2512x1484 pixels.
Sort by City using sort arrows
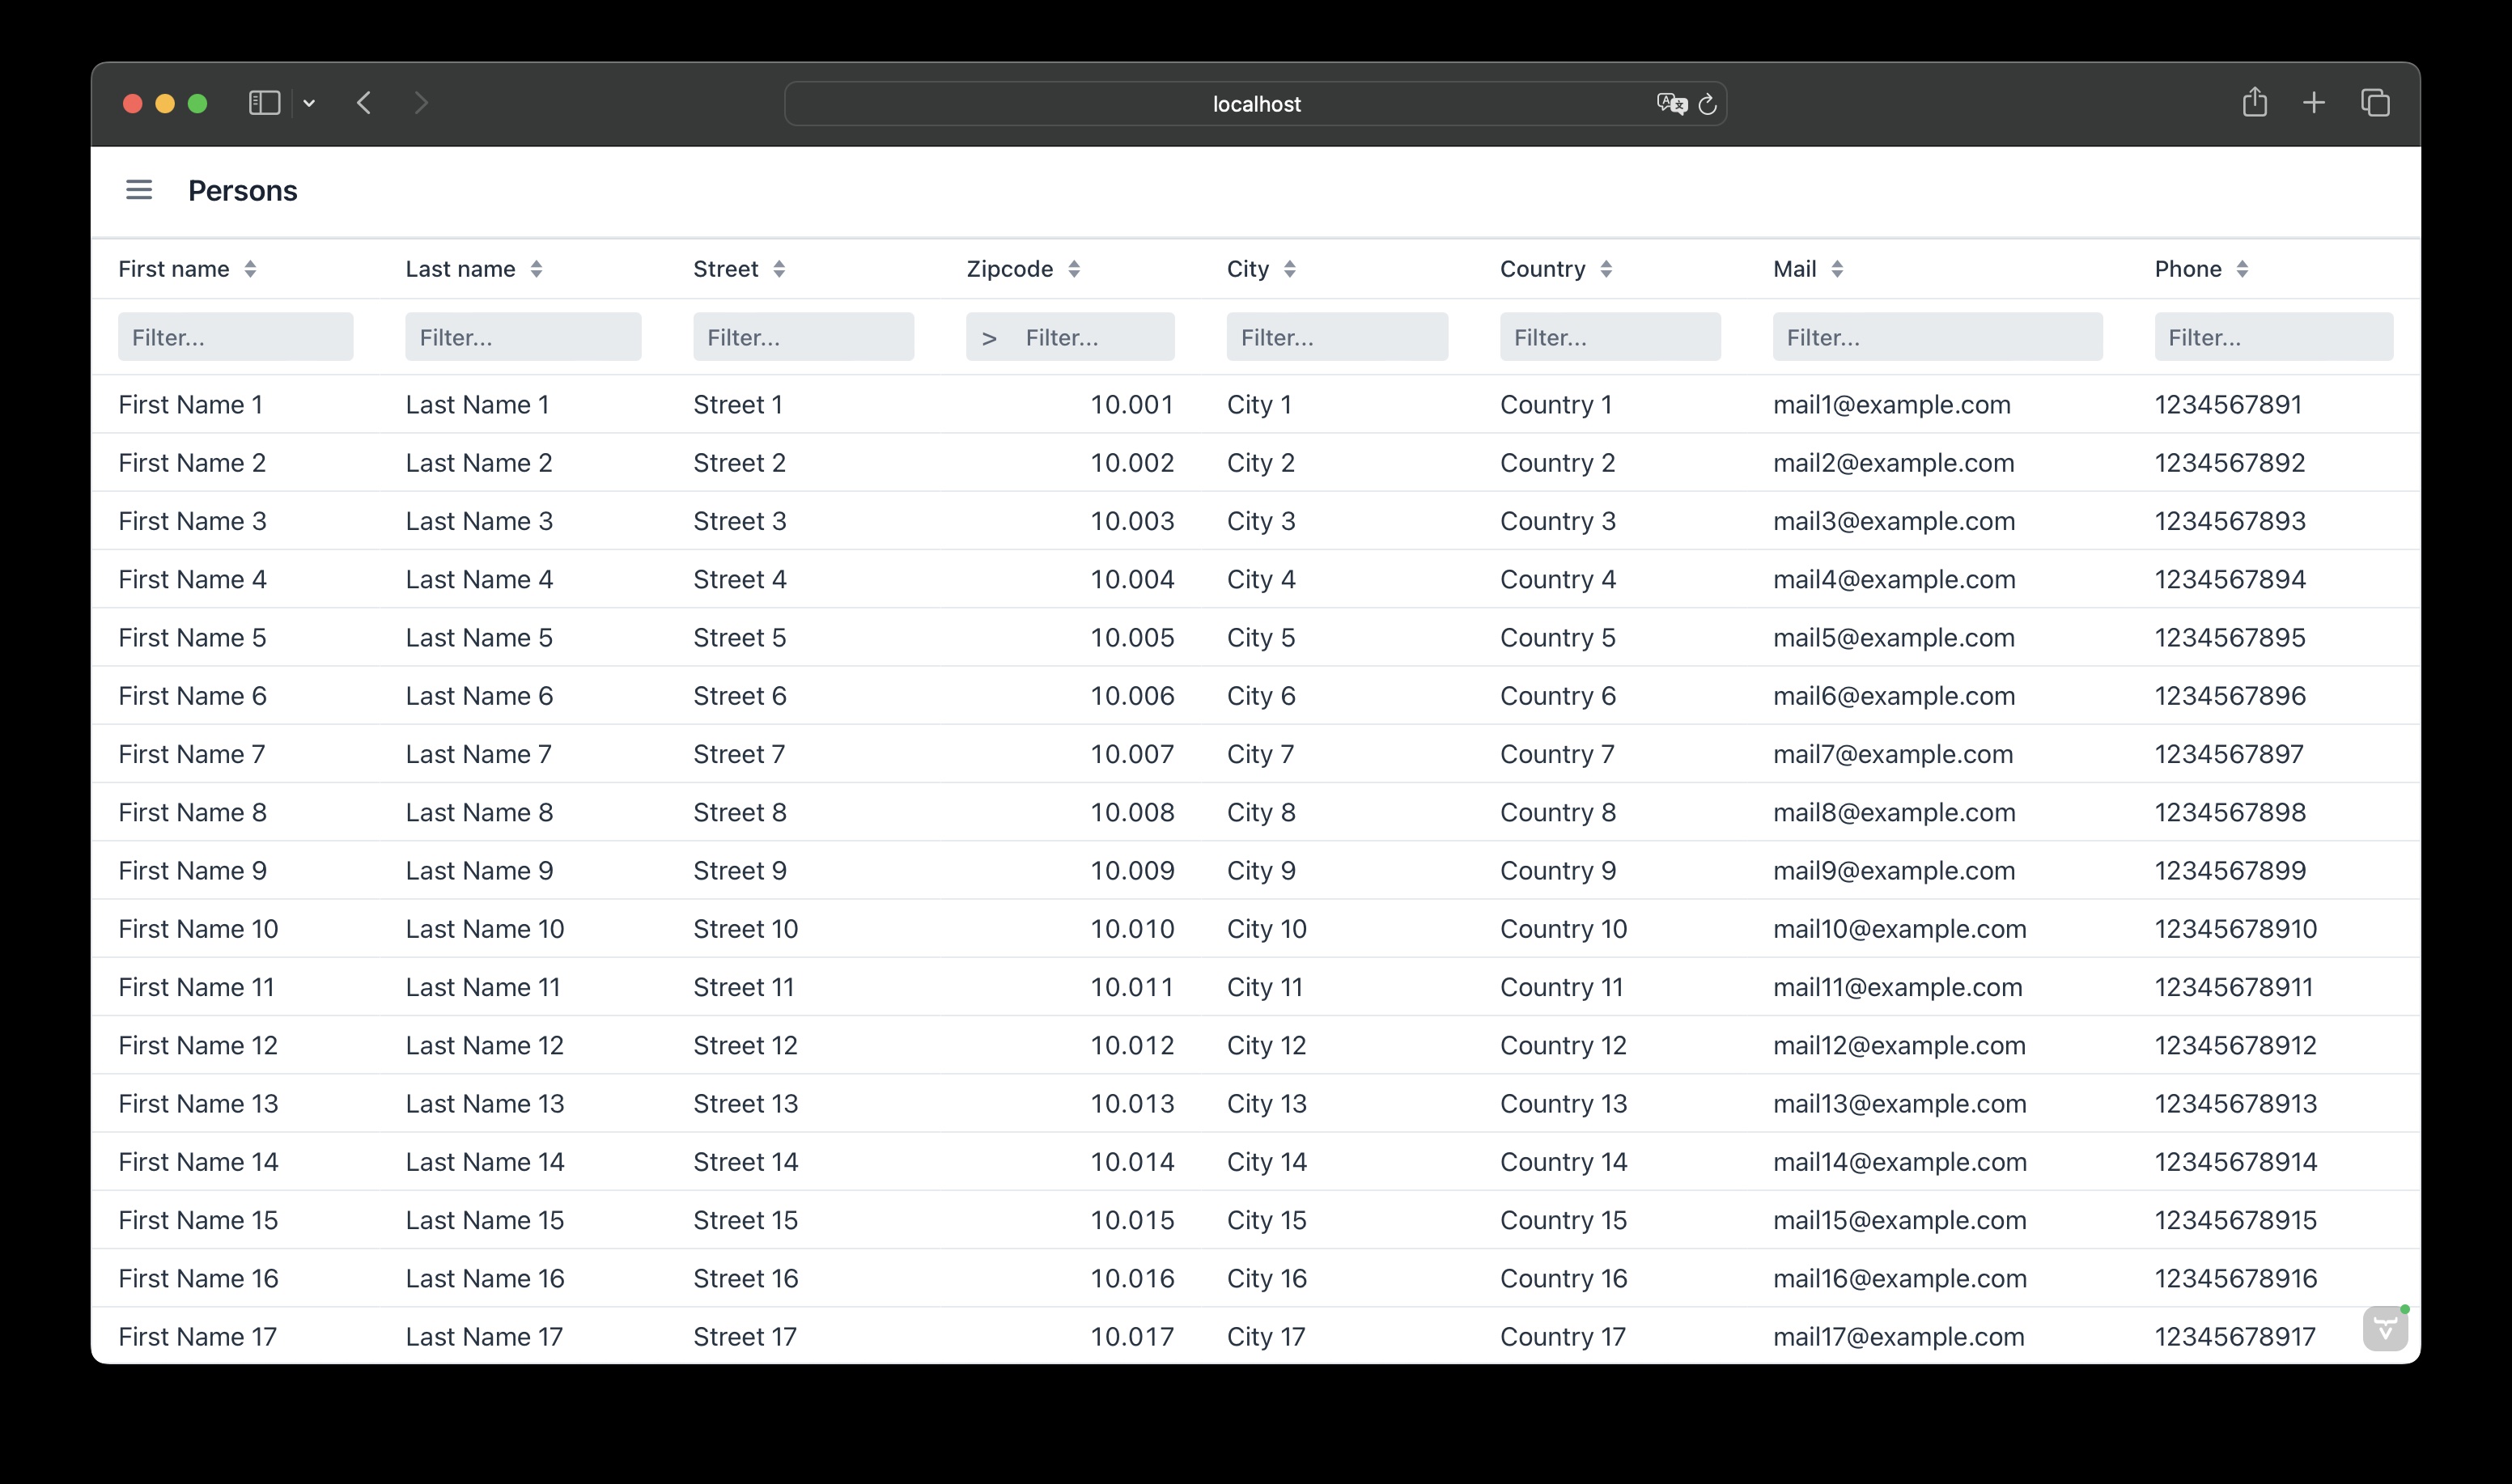tap(1290, 269)
